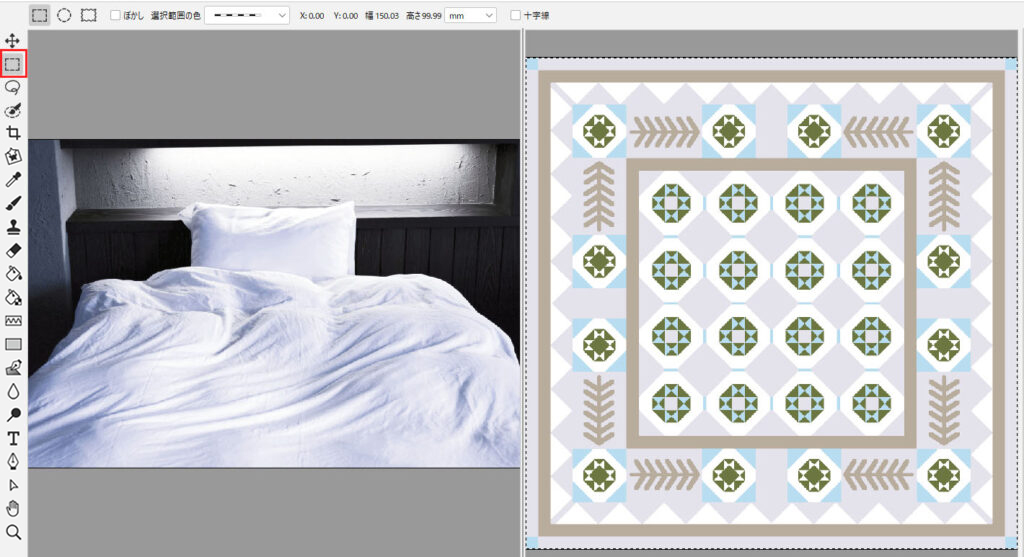The height and width of the screenshot is (557, 1024).
Task: Select the Eraser tool
Action: click(x=12, y=250)
